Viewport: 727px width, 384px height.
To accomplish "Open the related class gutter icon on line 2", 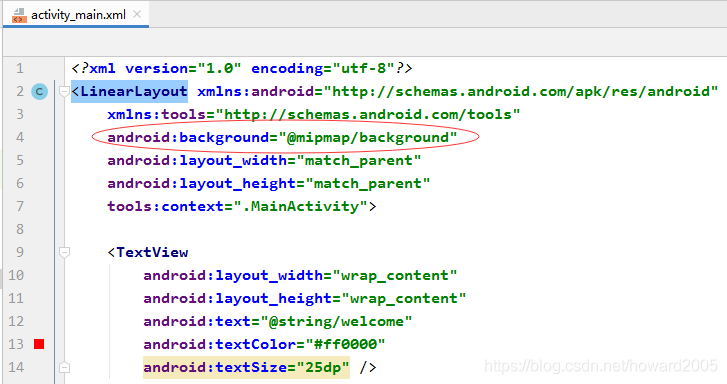I will tap(39, 91).
